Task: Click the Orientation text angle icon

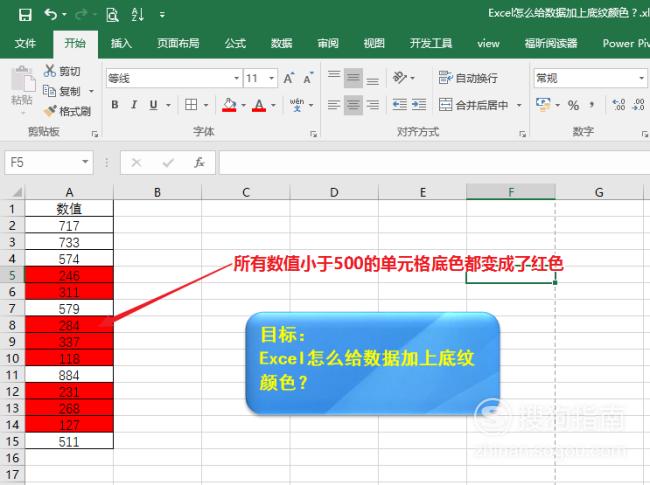Action: coord(400,78)
